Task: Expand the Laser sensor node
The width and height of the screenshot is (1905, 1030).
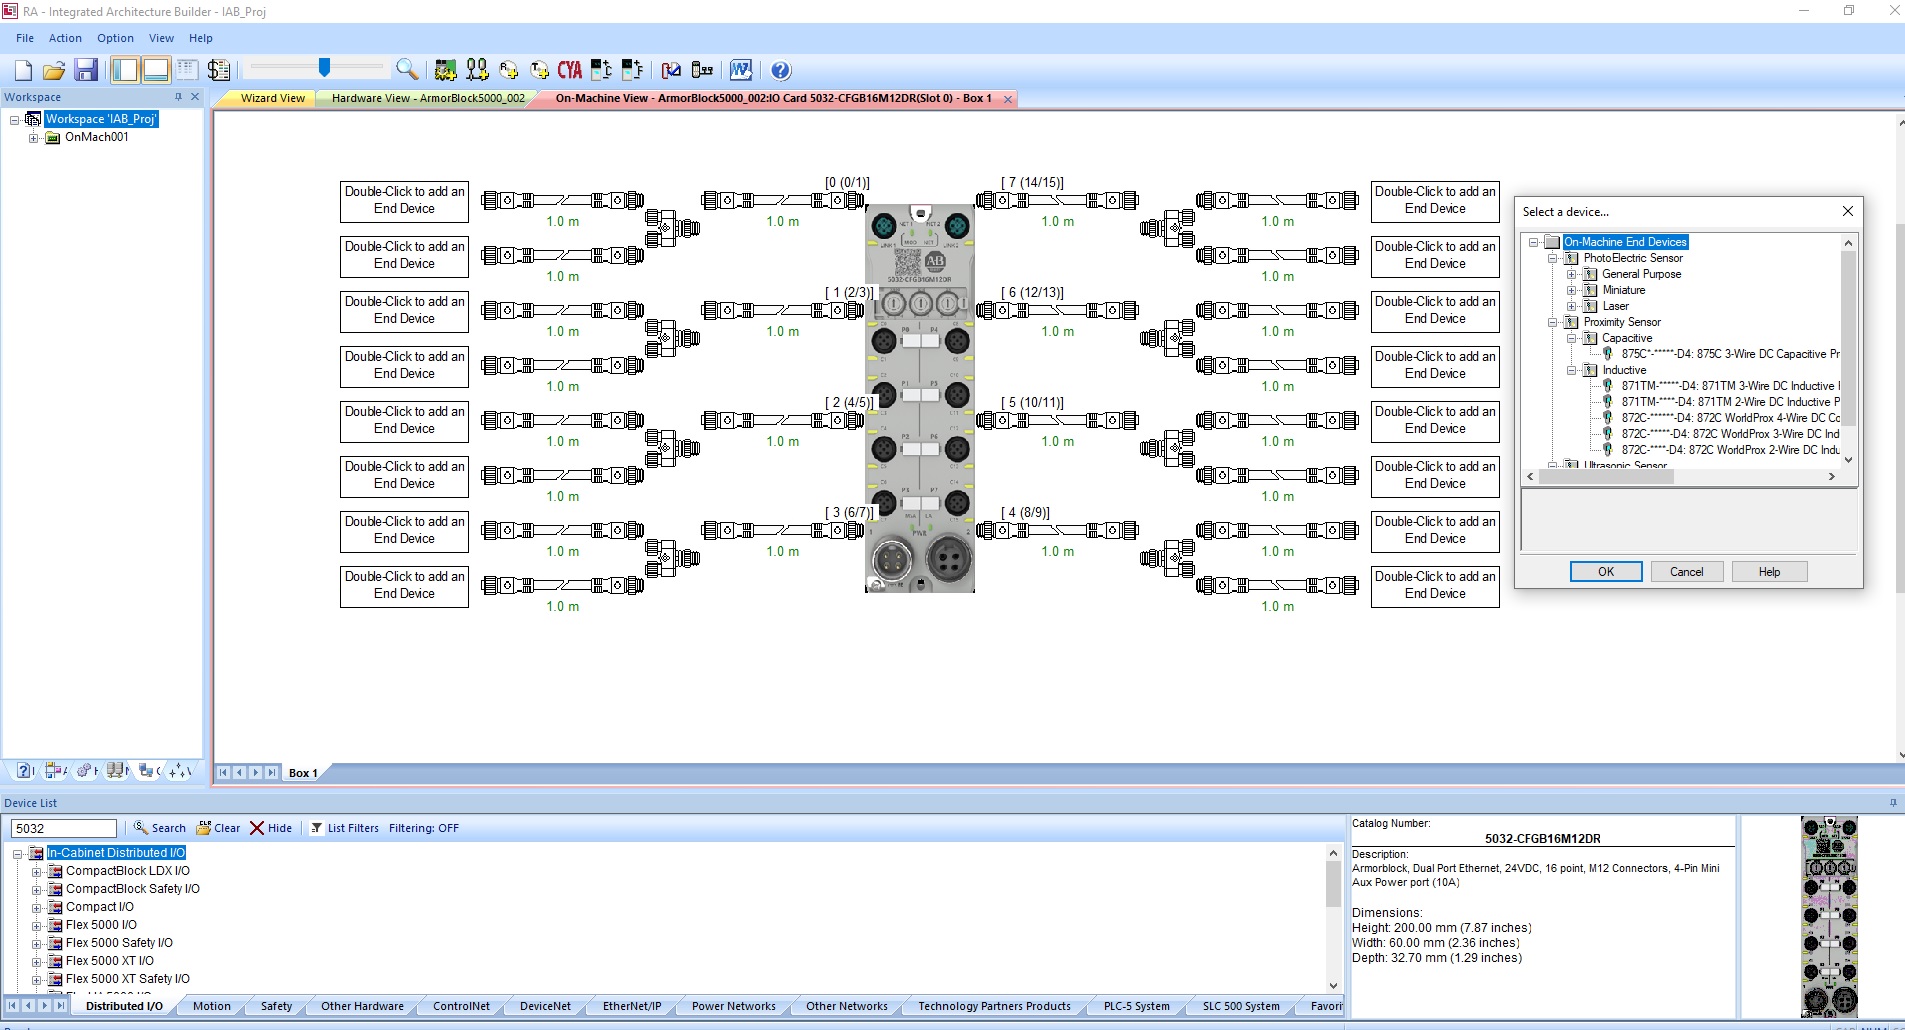Action: 1571,306
